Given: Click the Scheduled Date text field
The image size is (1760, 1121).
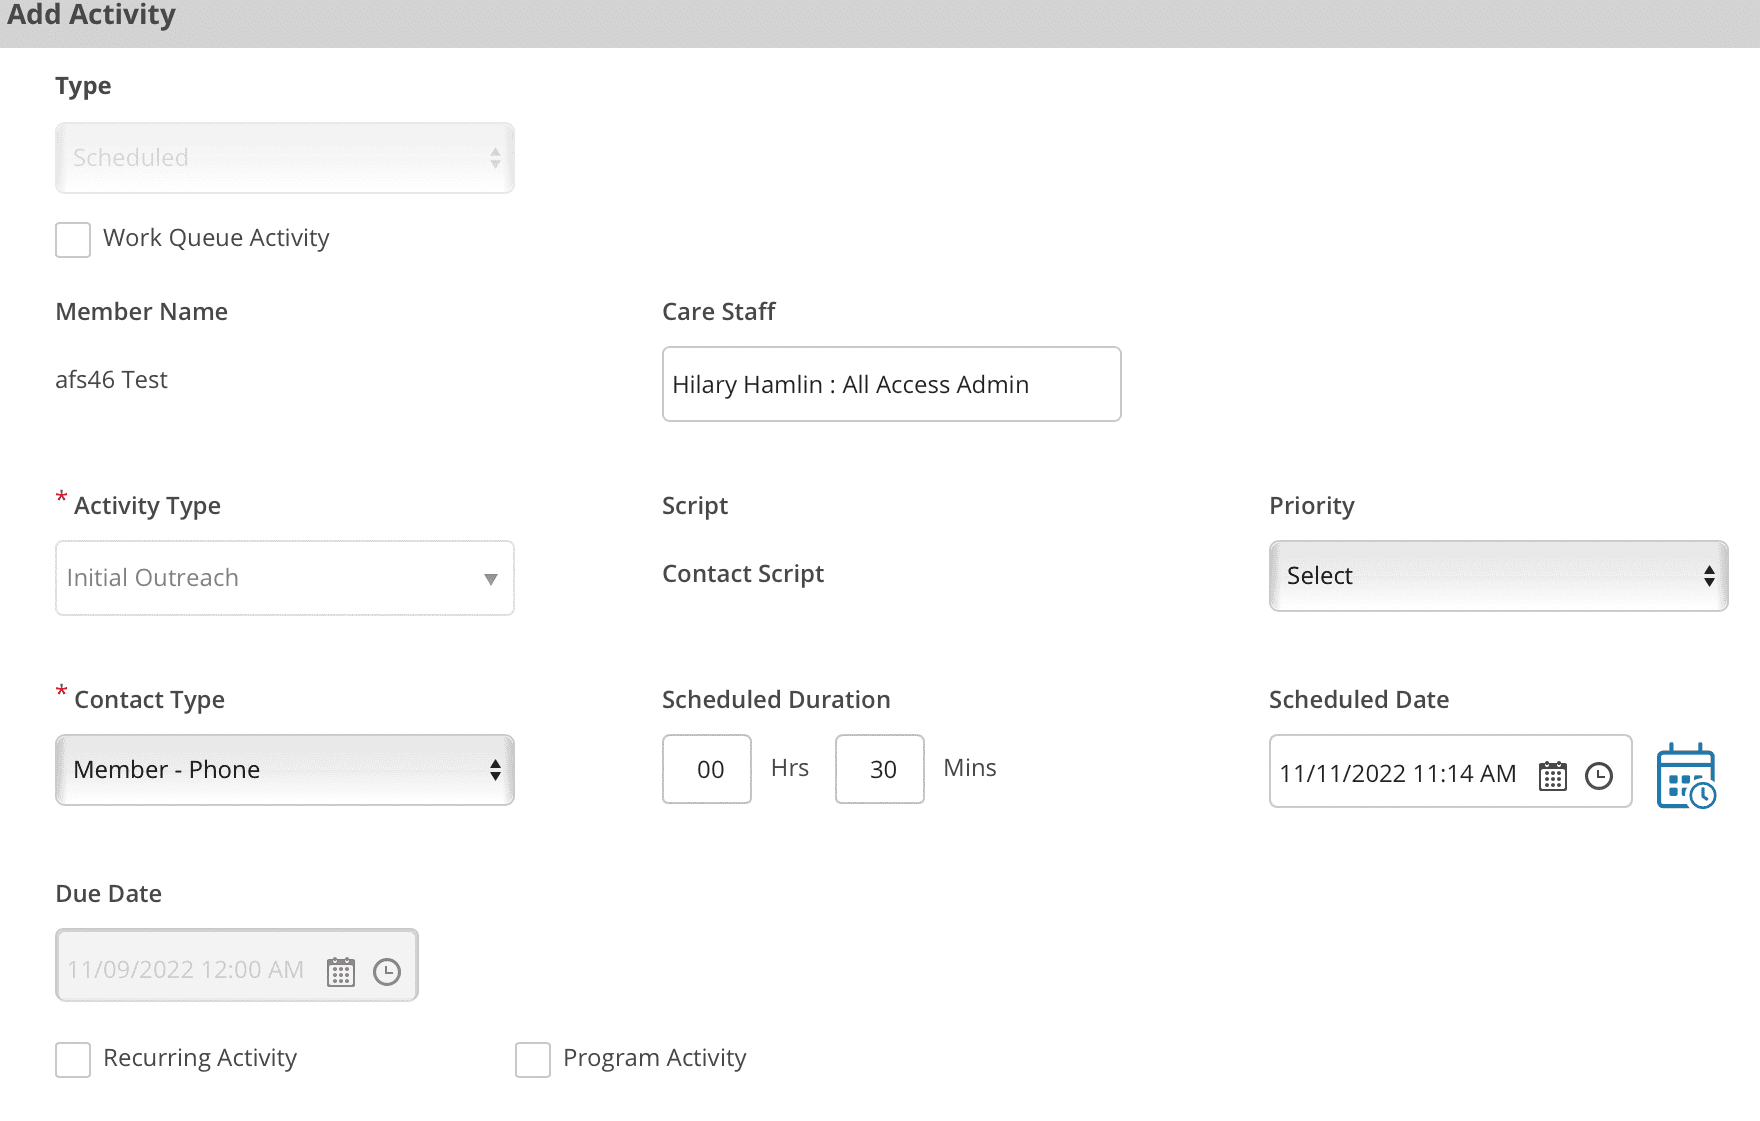Looking at the screenshot, I should 1398,773.
